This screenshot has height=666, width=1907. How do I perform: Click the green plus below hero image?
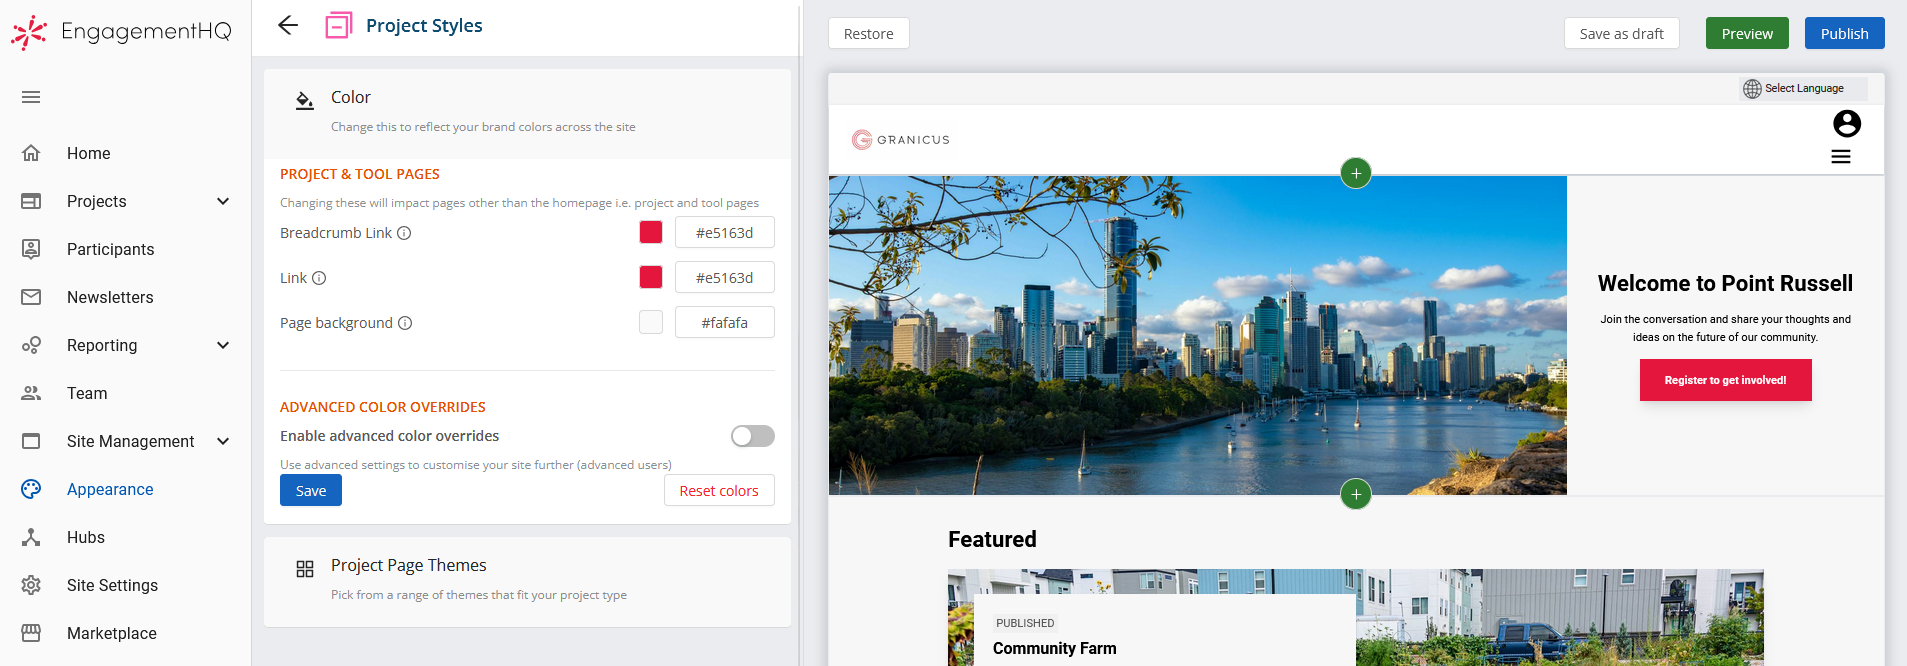tap(1355, 494)
